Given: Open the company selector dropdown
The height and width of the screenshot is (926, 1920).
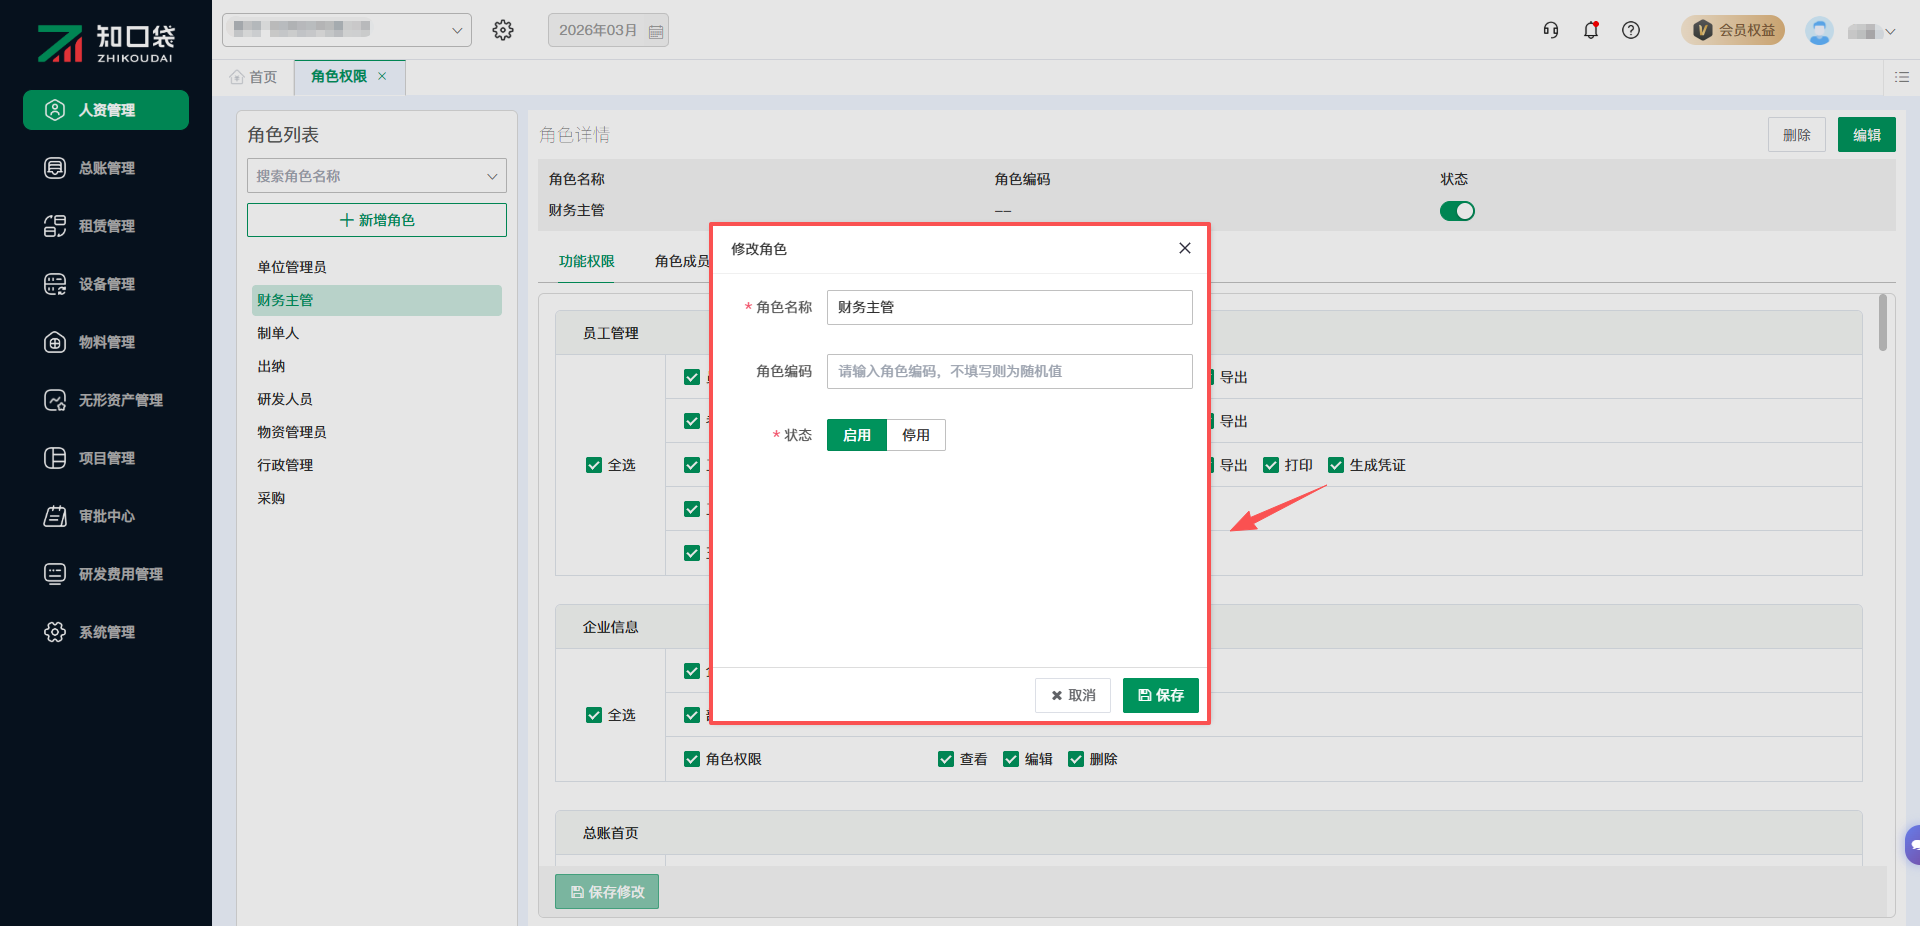Looking at the screenshot, I should point(347,30).
